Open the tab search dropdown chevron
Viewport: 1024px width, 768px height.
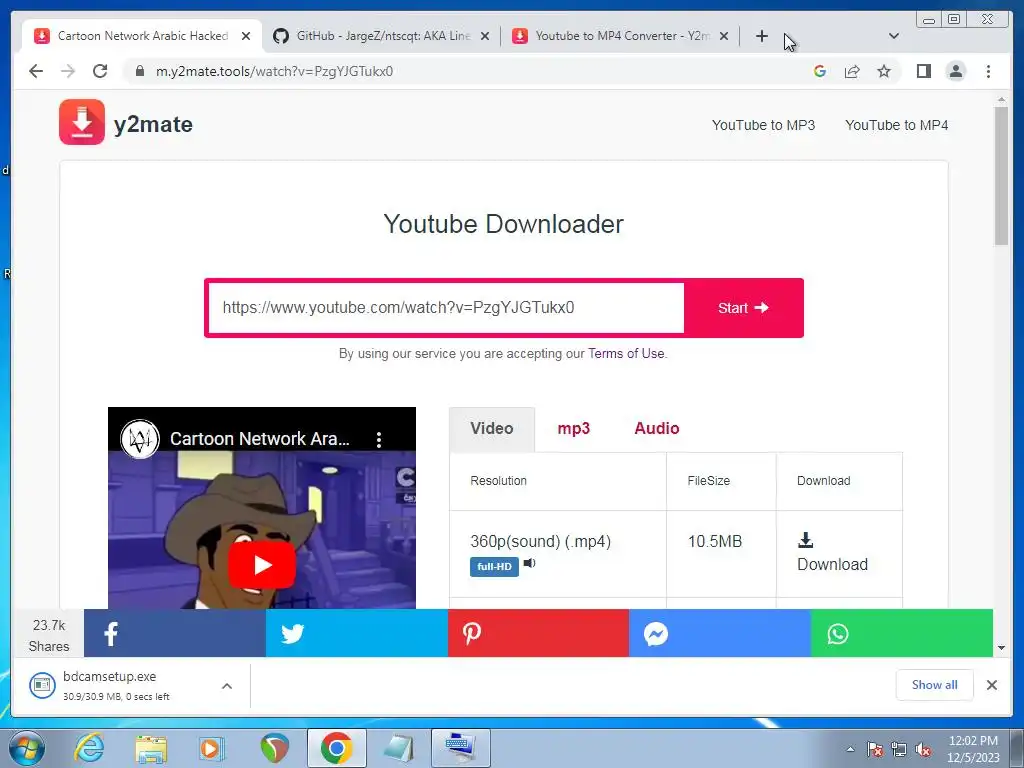click(x=894, y=36)
